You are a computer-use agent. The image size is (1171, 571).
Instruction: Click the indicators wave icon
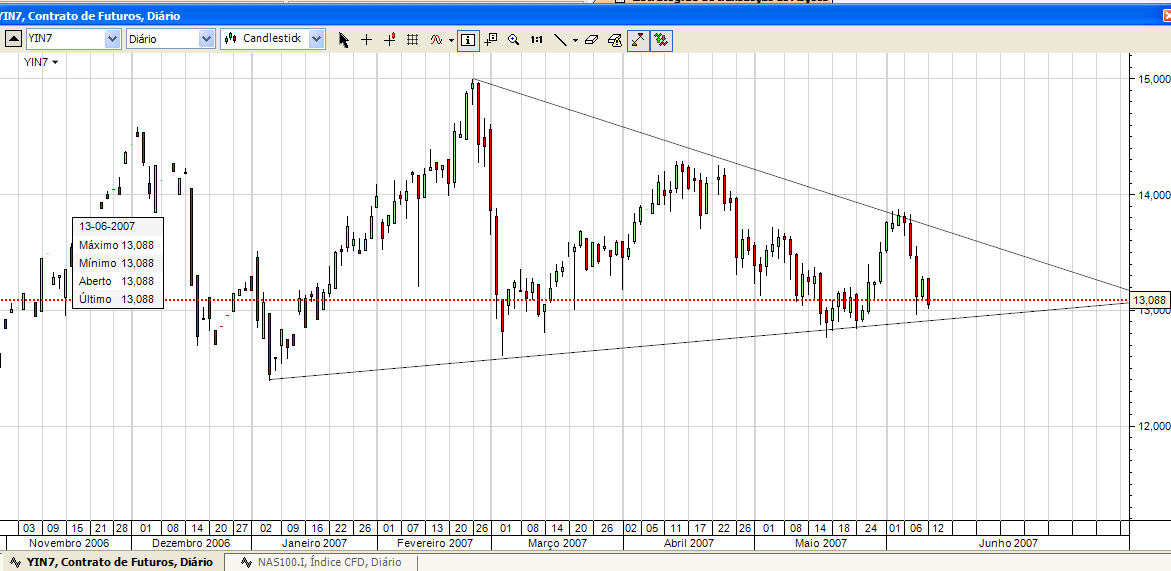[x=437, y=40]
